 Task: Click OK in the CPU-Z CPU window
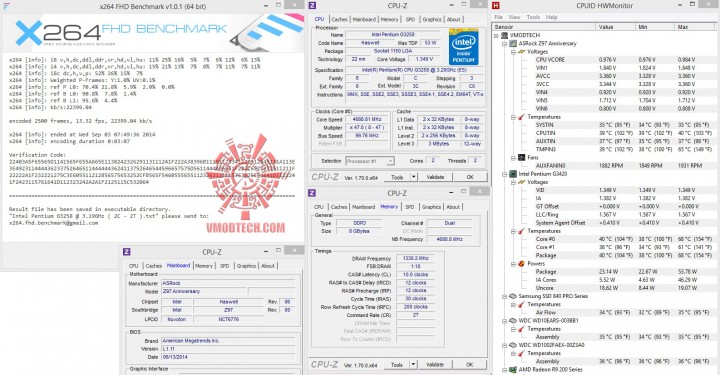tap(470, 177)
